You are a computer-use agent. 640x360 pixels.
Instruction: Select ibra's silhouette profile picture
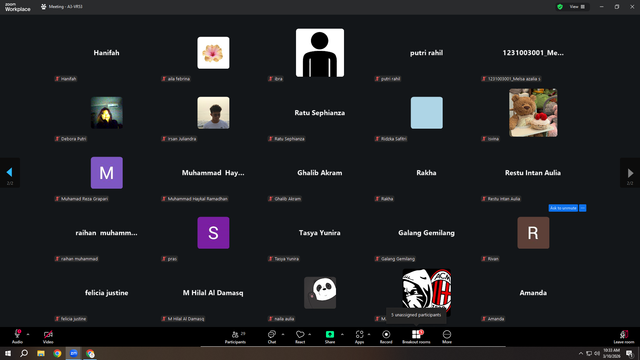tap(320, 53)
